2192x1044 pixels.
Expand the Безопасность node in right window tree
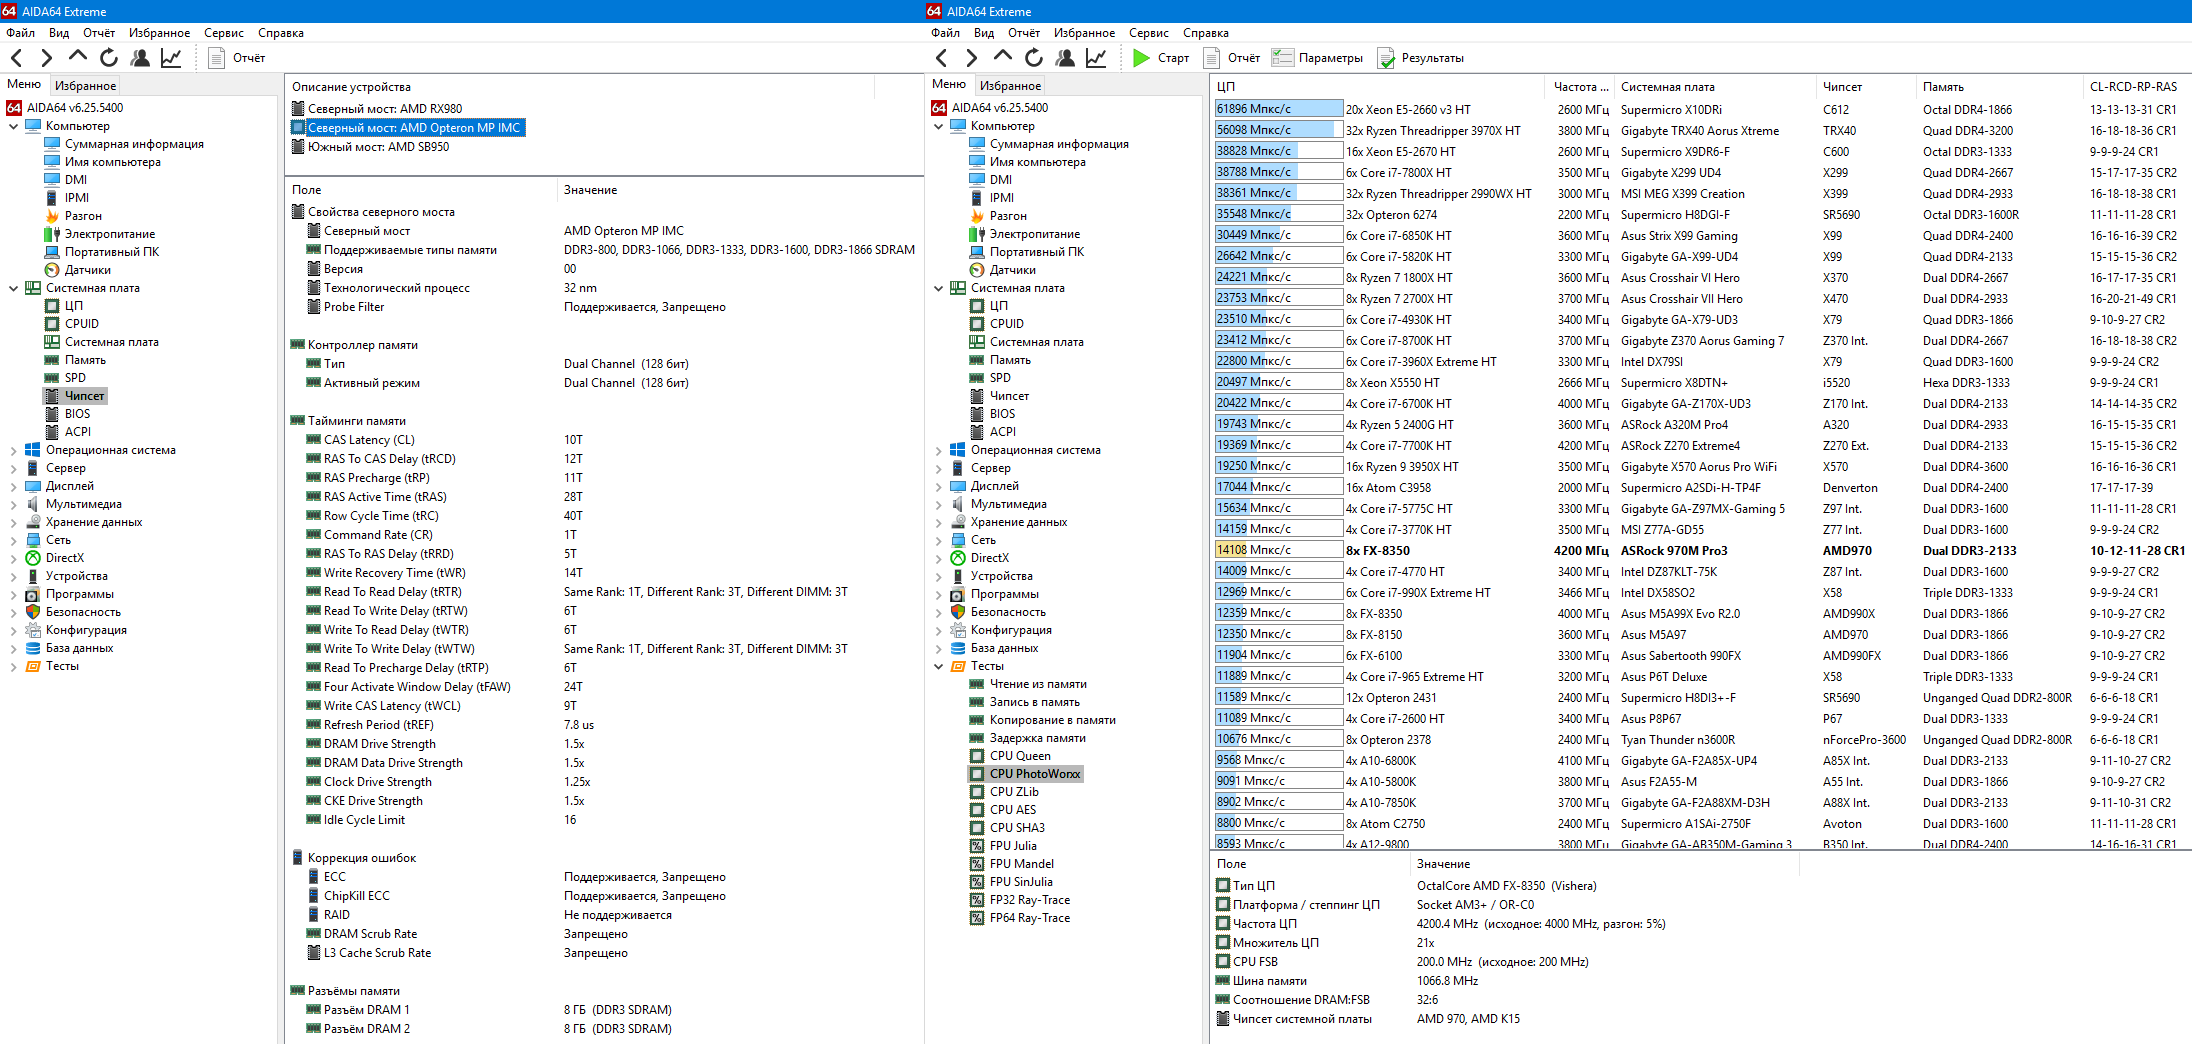coord(938,612)
